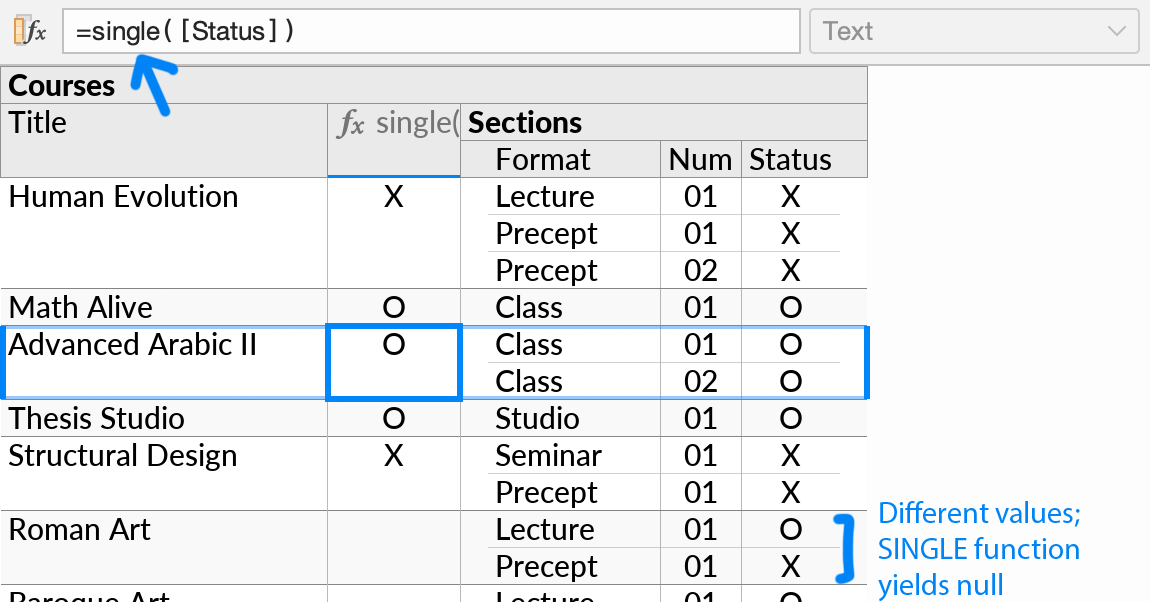Click the Sections column group header
Image resolution: width=1150 pixels, height=602 pixels.
coord(539,122)
